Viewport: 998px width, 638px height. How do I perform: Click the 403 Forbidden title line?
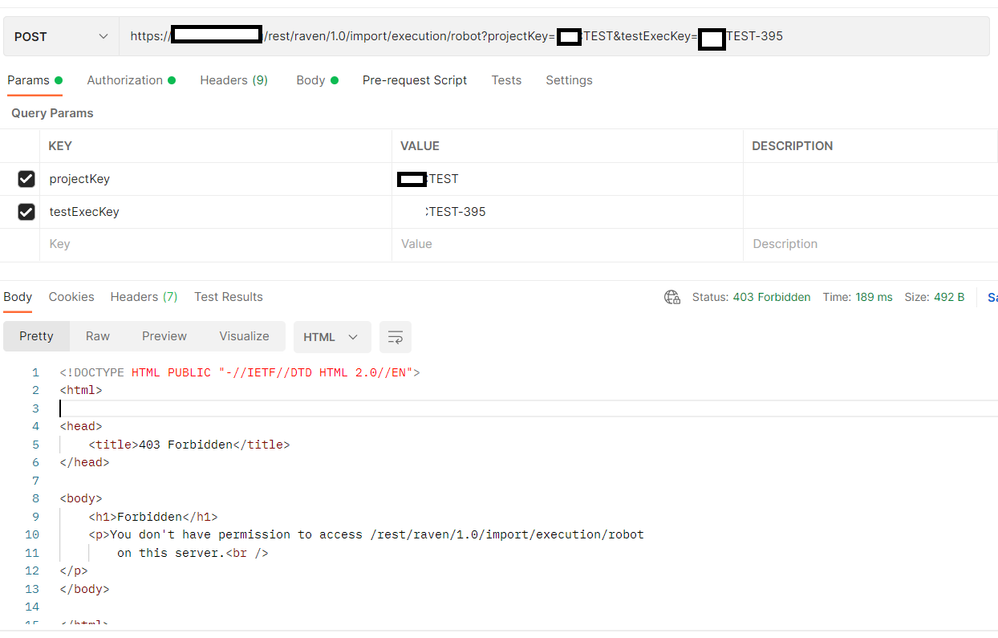tap(189, 444)
